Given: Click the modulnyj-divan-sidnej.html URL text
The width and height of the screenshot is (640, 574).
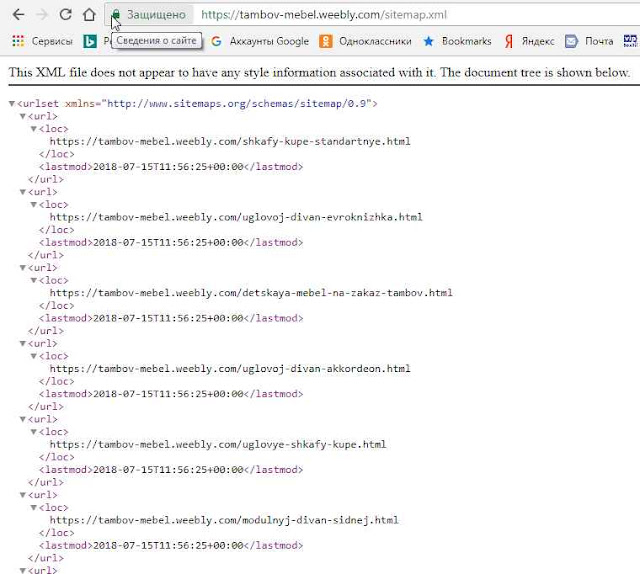Looking at the screenshot, I should click(x=224, y=520).
